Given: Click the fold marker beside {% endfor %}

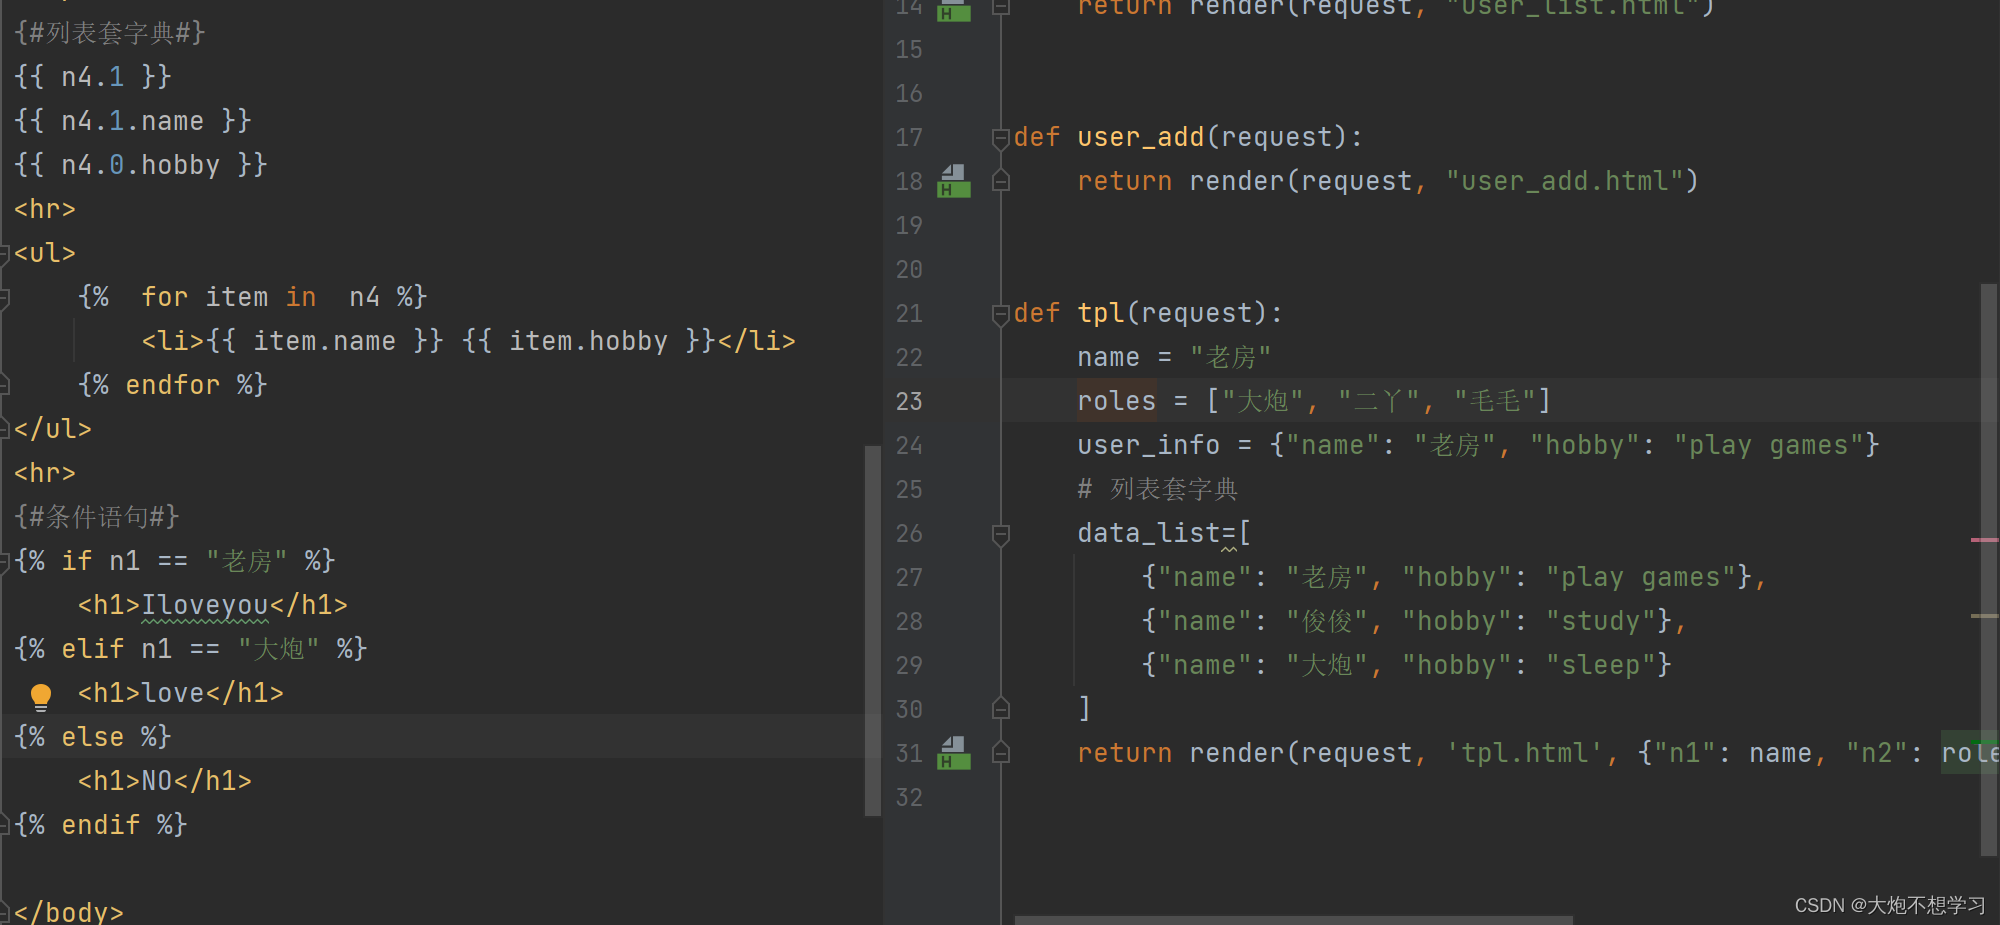Looking at the screenshot, I should click(x=4, y=385).
